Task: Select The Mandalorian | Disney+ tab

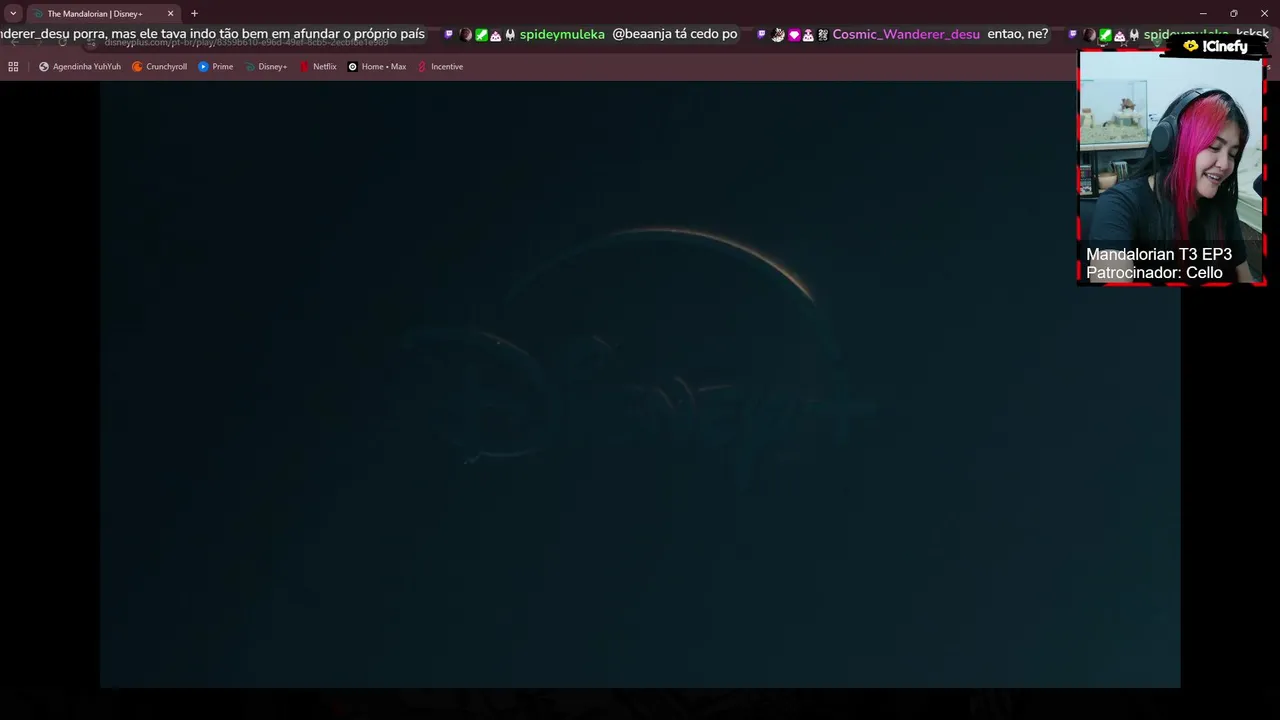Action: point(104,13)
